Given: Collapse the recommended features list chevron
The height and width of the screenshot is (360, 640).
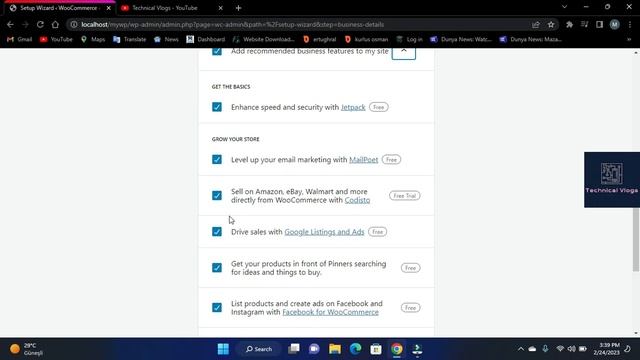Looking at the screenshot, I should coord(404,52).
